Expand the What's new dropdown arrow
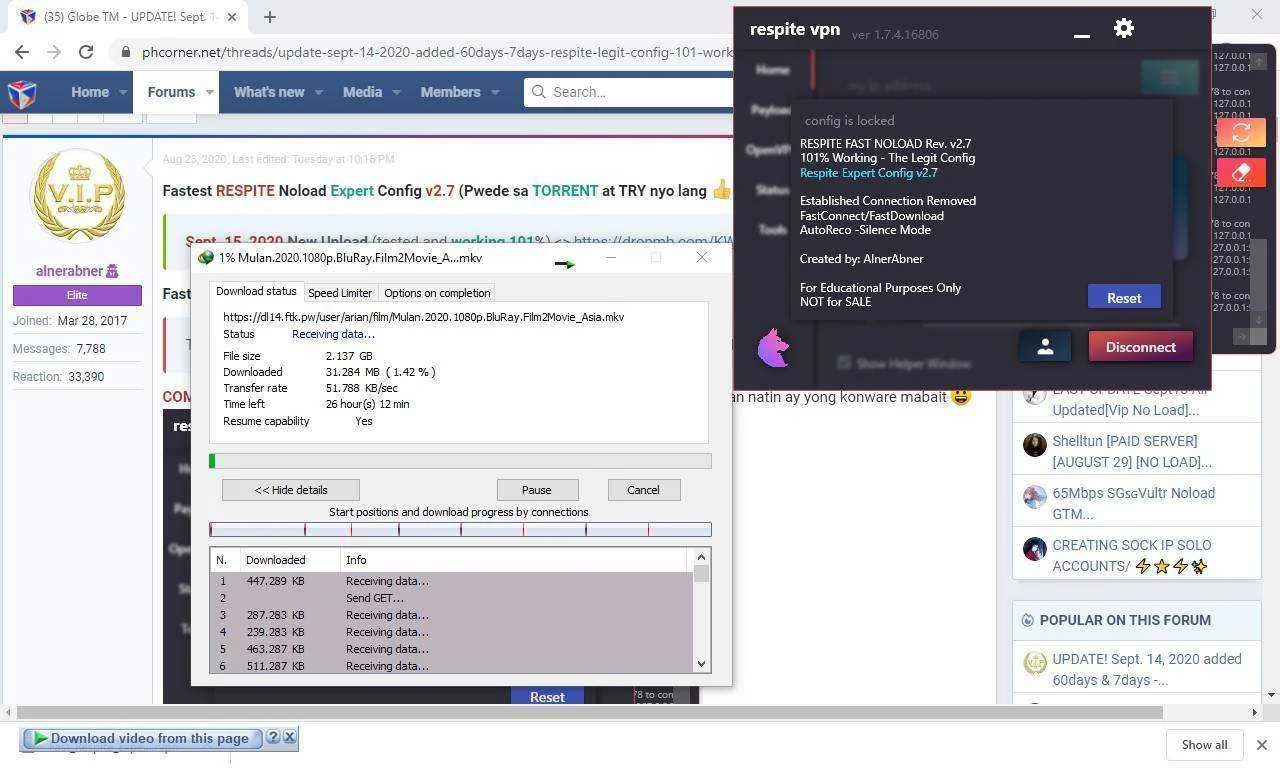 pos(319,92)
